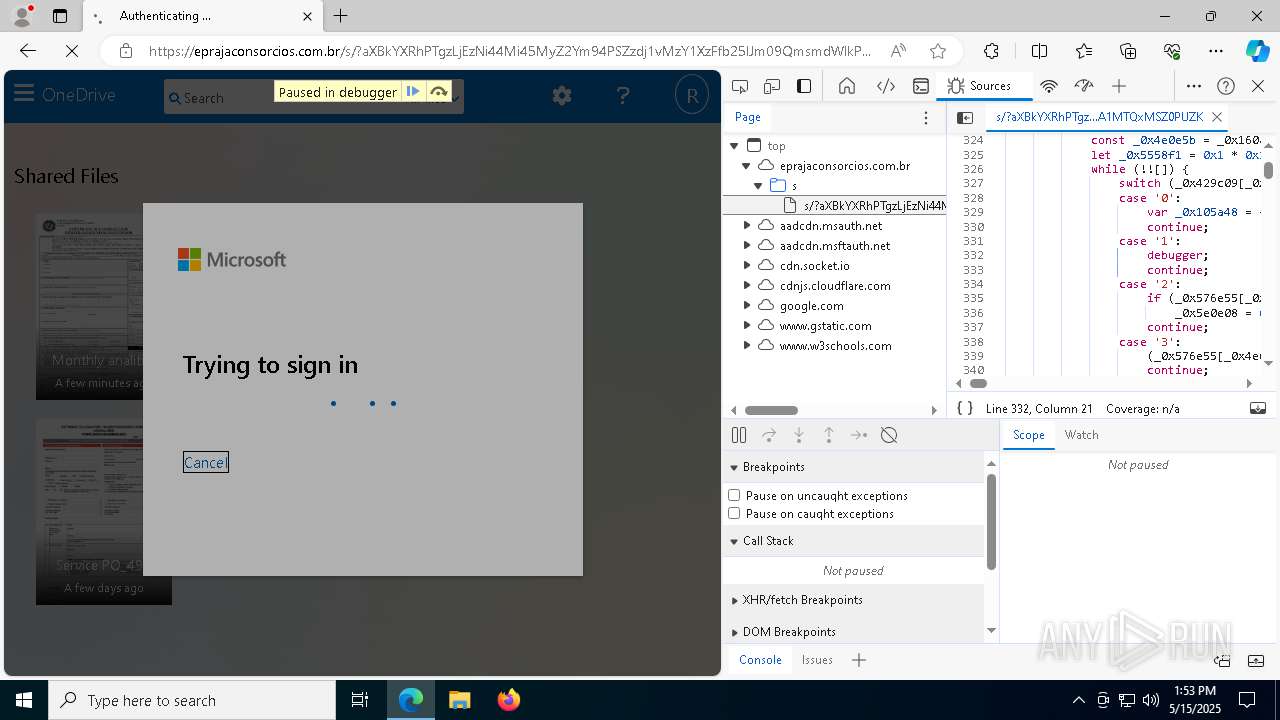Image resolution: width=1280 pixels, height=720 pixels.
Task: Toggle Pause on caught exceptions checkbox
Action: [734, 513]
